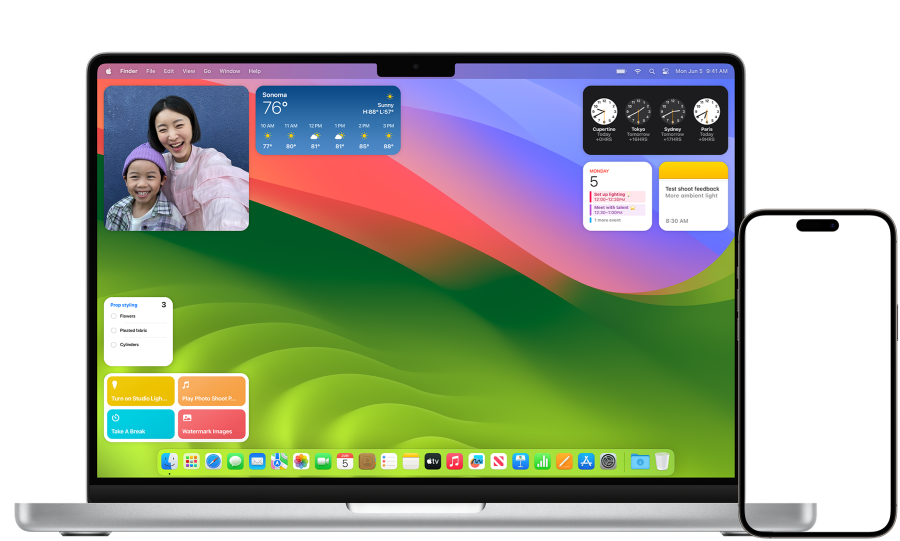This screenshot has height=541, width=900.
Task: Open the File menu
Action: tap(151, 71)
